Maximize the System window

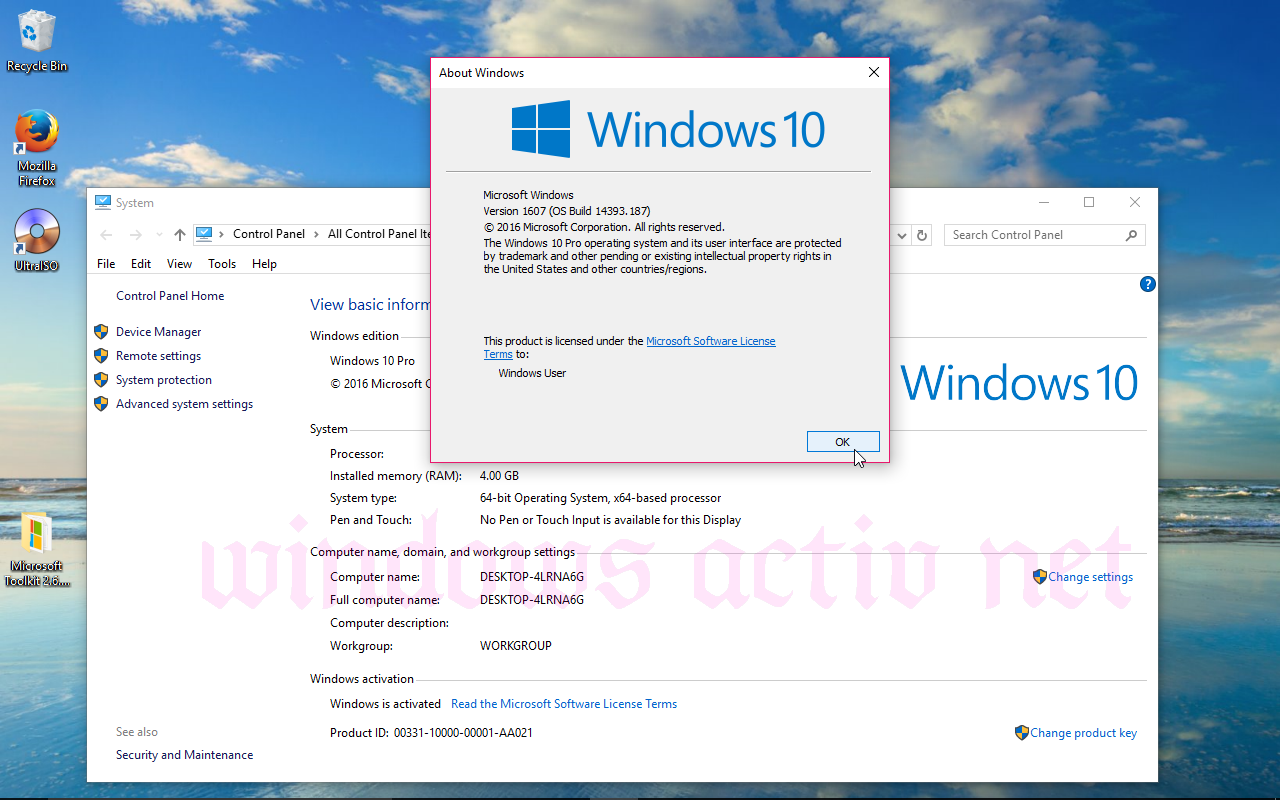[x=1089, y=202]
